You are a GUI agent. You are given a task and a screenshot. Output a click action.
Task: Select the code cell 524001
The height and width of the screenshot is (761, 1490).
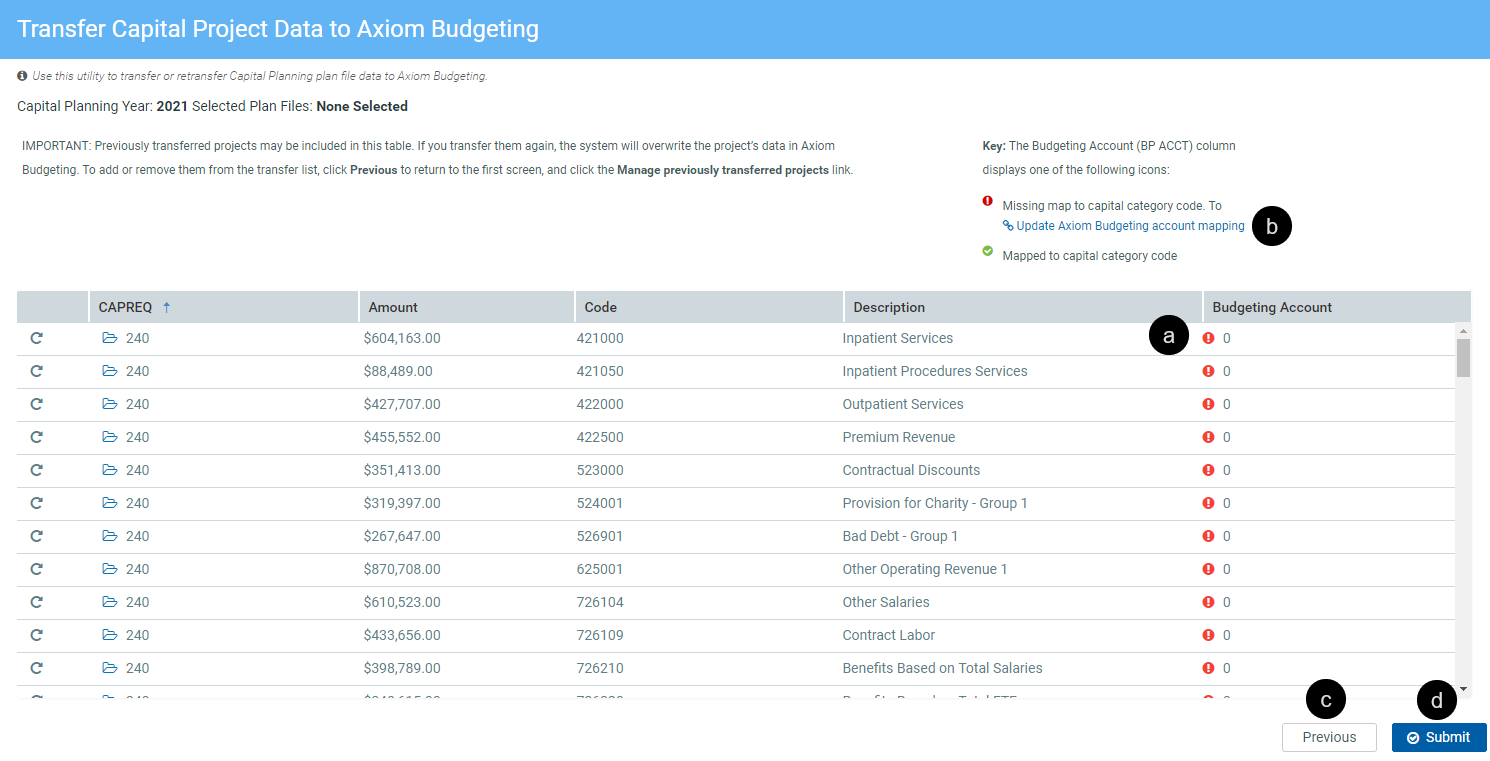click(x=600, y=503)
